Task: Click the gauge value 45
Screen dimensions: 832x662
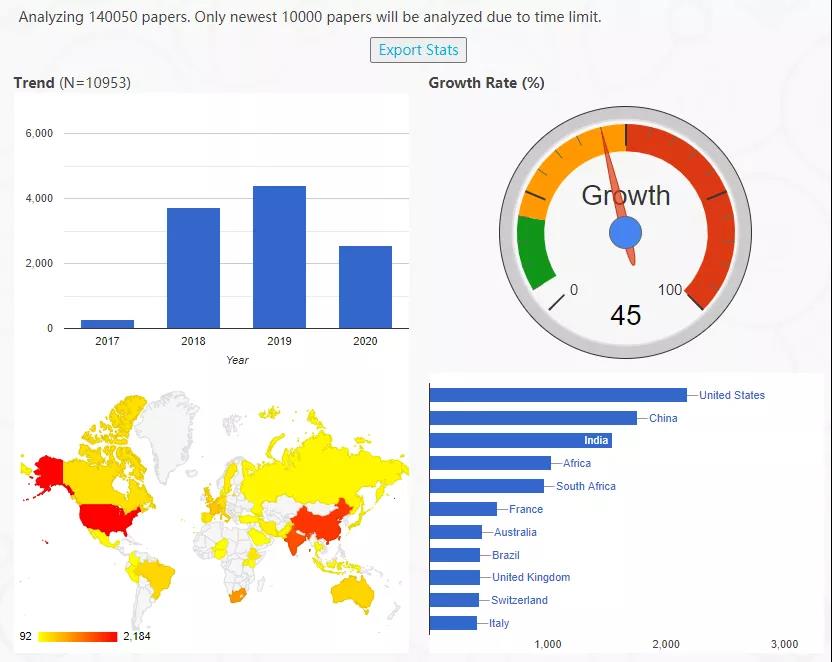Action: pyautogui.click(x=626, y=315)
